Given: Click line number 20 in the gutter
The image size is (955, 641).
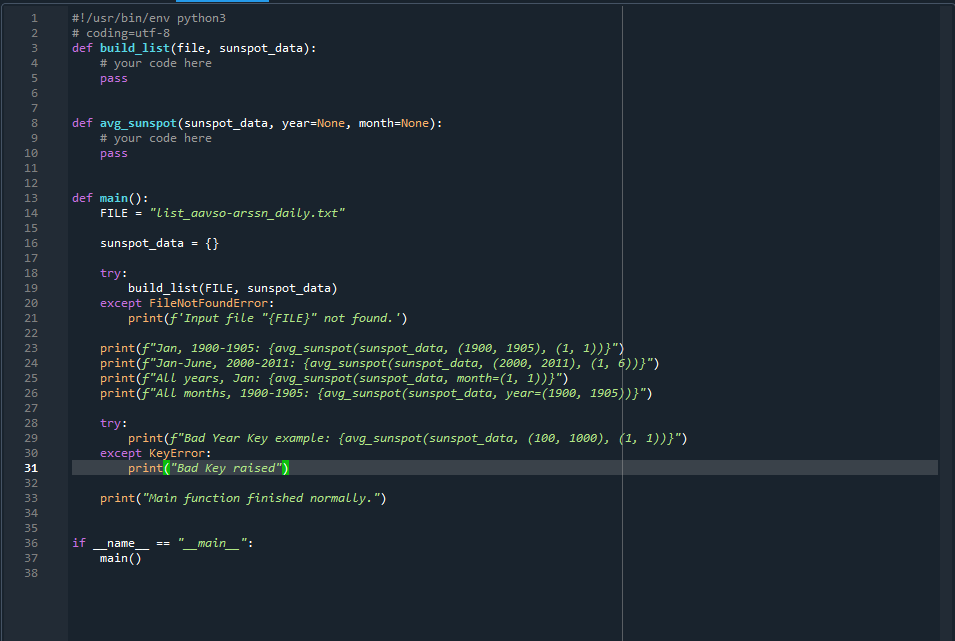Looking at the screenshot, I should [31, 303].
